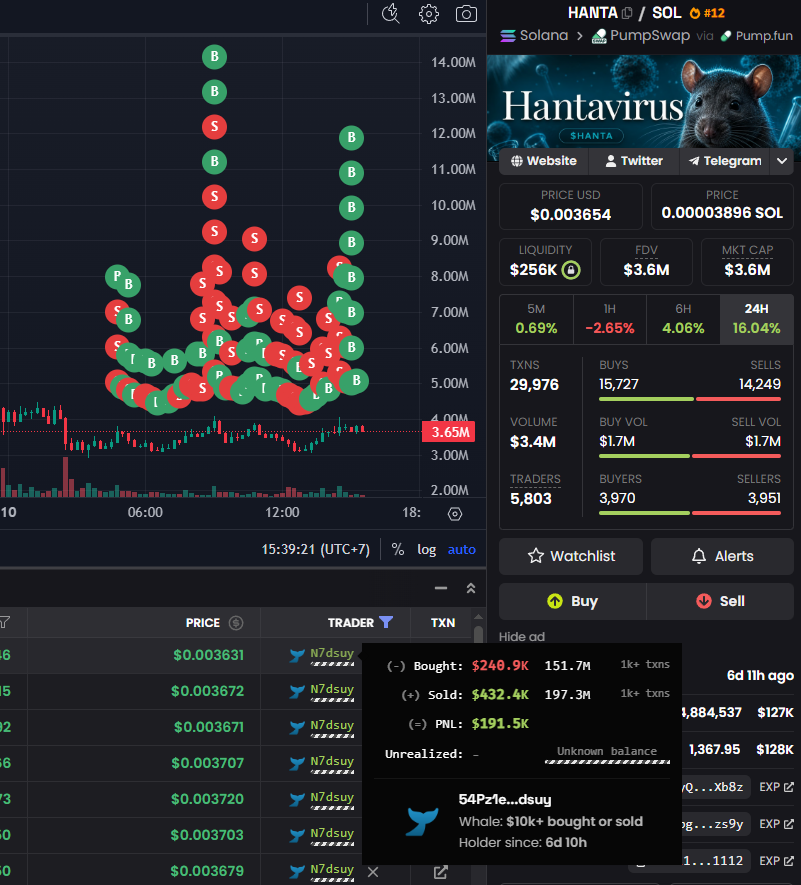Click N7dsuy trader at price $0.003671

(x=331, y=727)
